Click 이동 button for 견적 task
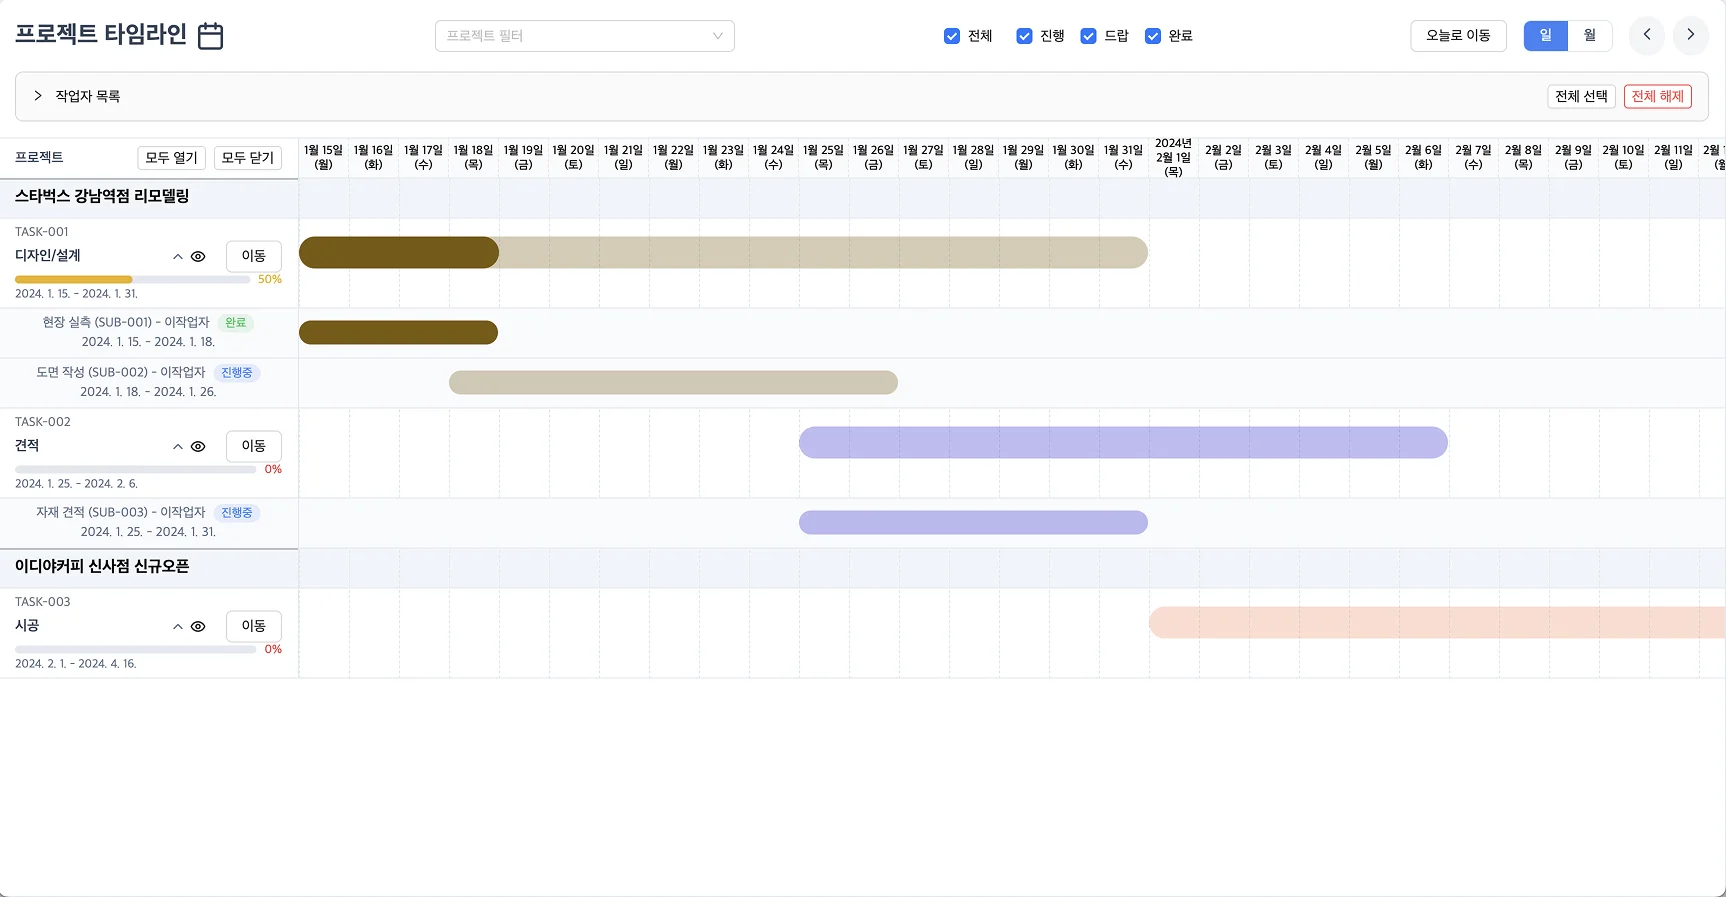1726x897 pixels. point(253,446)
